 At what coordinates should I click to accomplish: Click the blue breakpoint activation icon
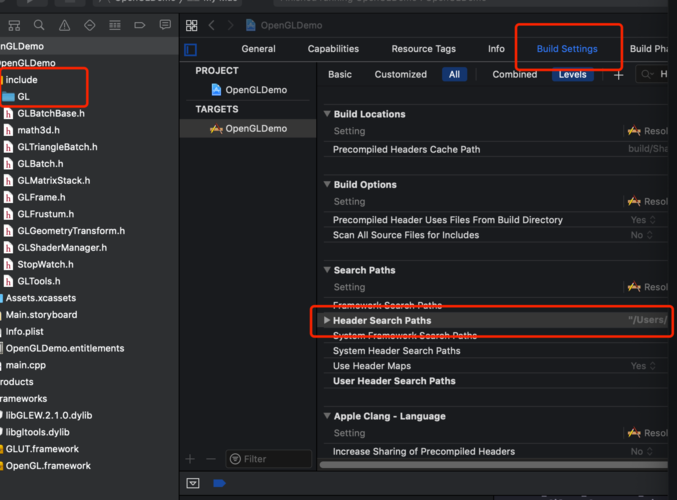(219, 483)
